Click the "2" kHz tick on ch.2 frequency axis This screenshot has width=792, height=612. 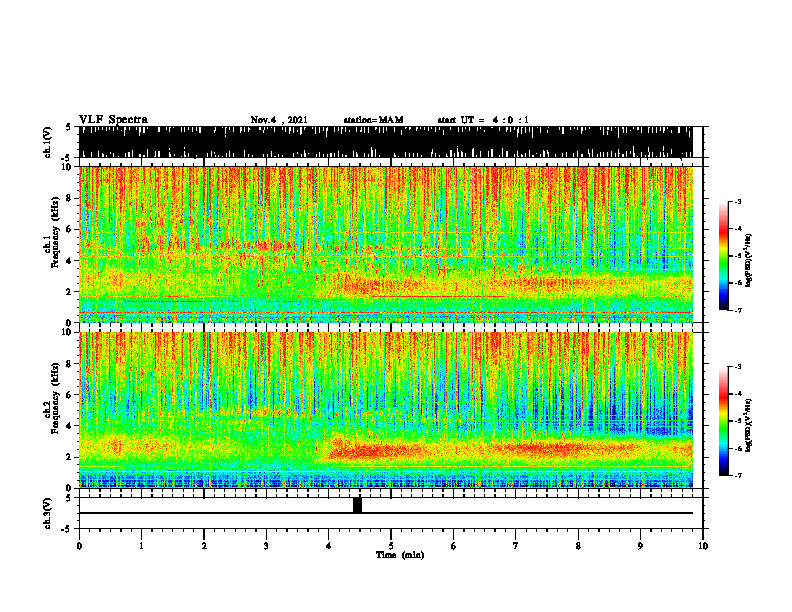[69, 456]
